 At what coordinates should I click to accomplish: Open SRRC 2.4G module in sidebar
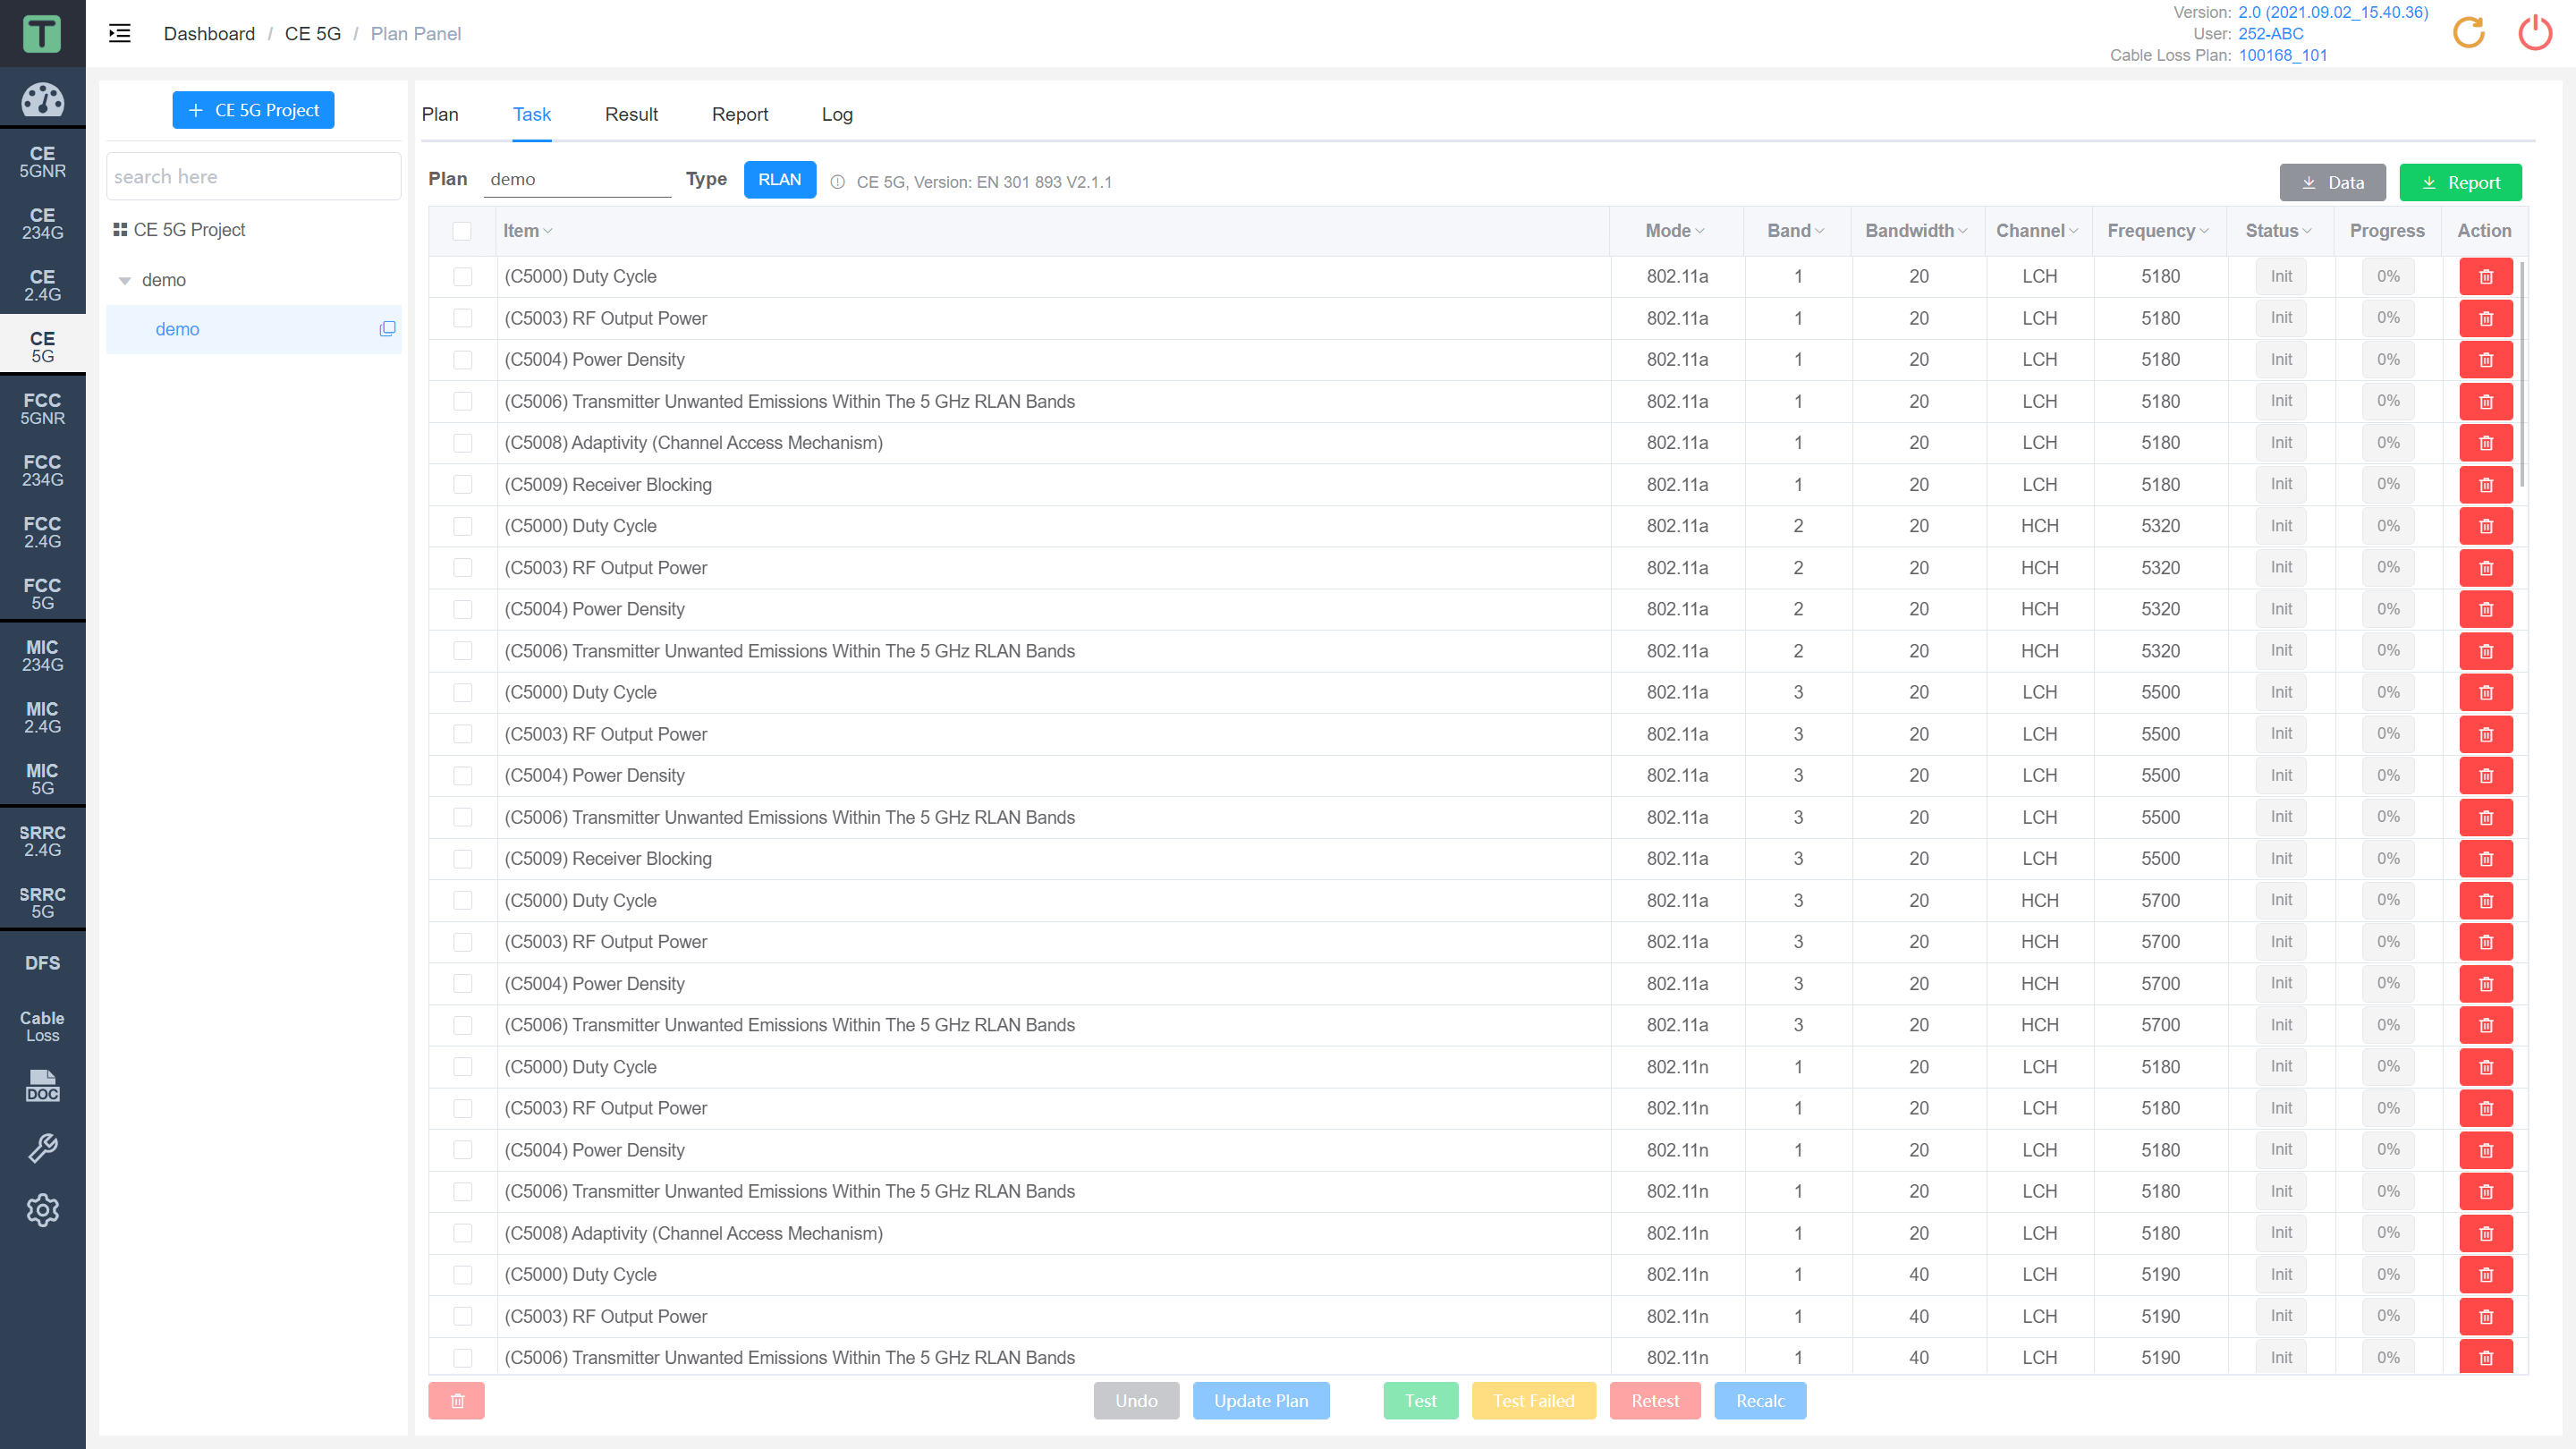tap(42, 841)
